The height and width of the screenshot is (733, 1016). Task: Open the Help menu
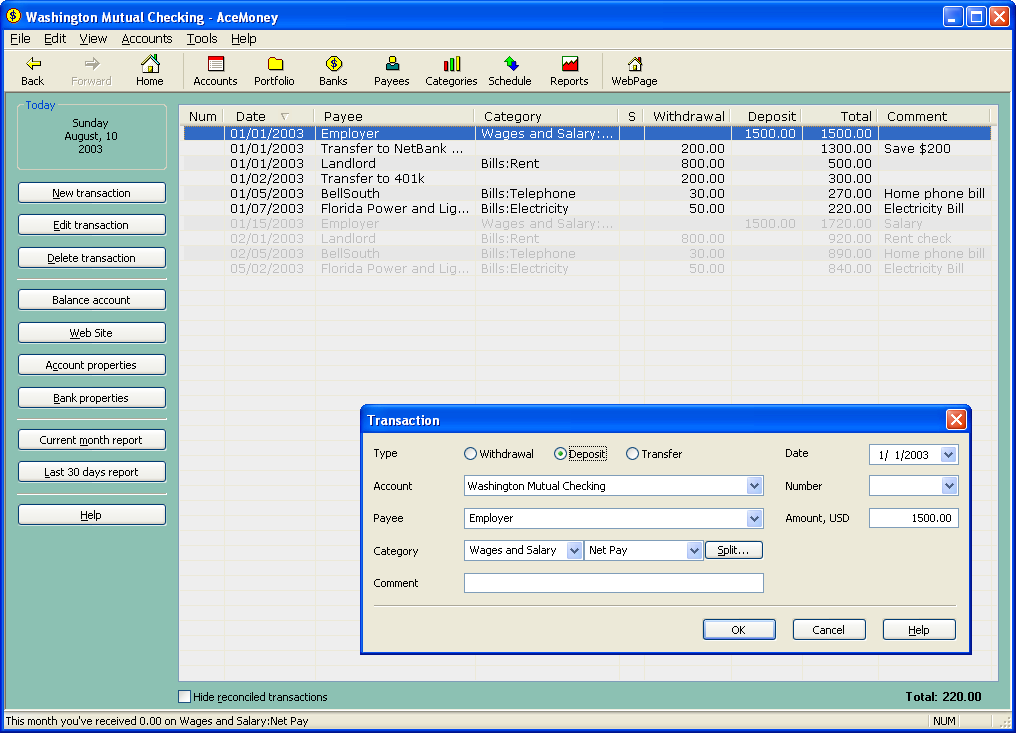click(244, 38)
